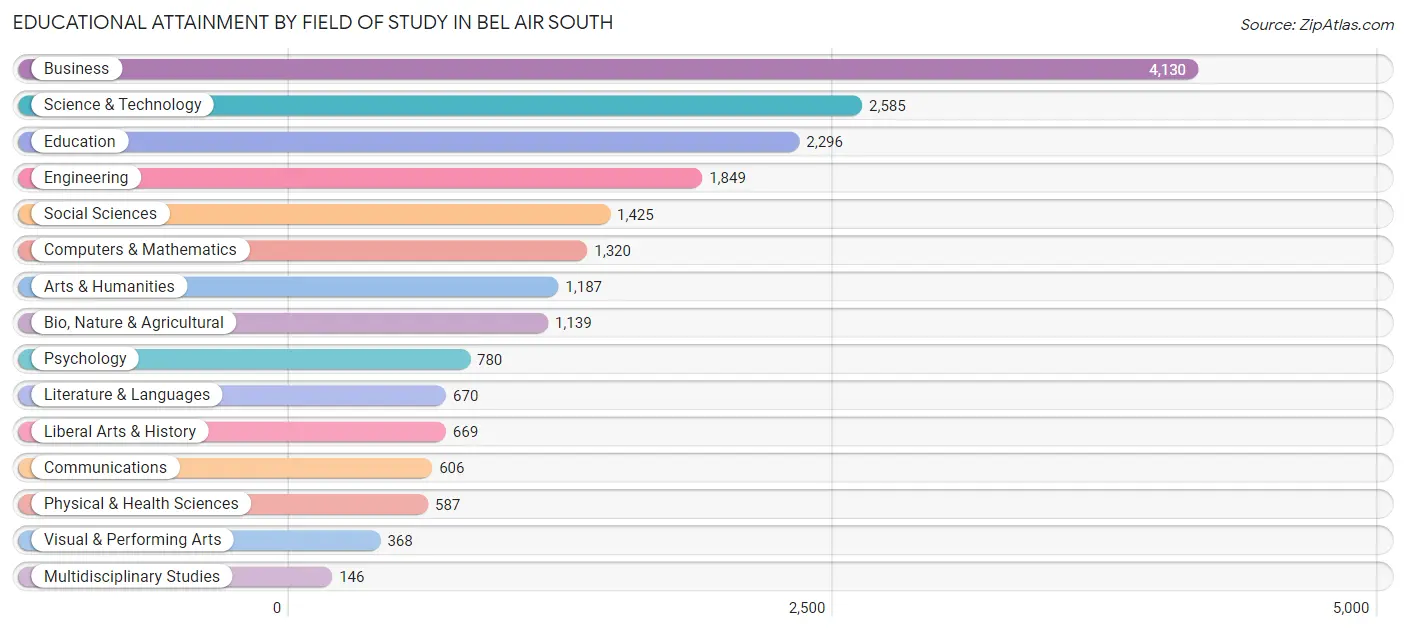Viewport: 1406px width, 631px height.
Task: Click the 606 Communications value
Action: (452, 468)
